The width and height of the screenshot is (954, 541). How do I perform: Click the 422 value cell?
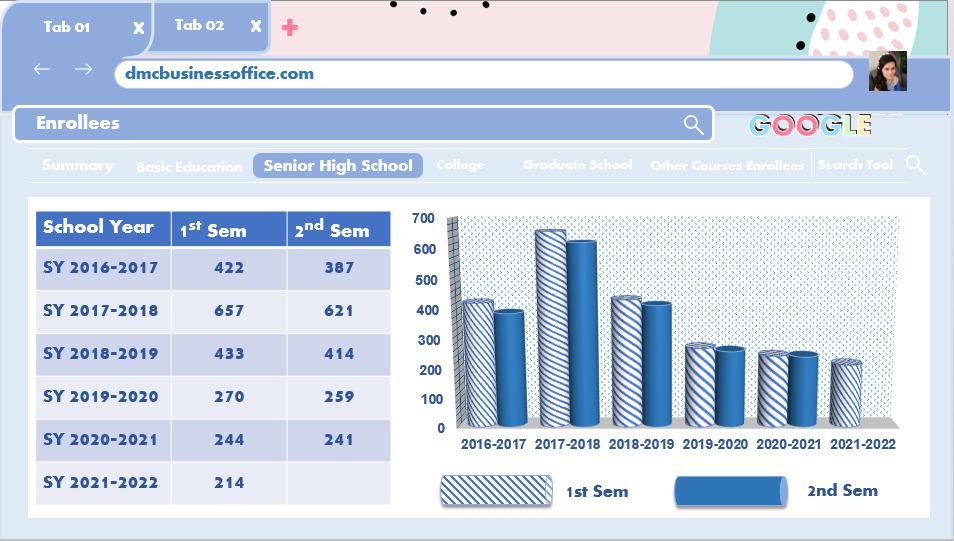pyautogui.click(x=229, y=268)
